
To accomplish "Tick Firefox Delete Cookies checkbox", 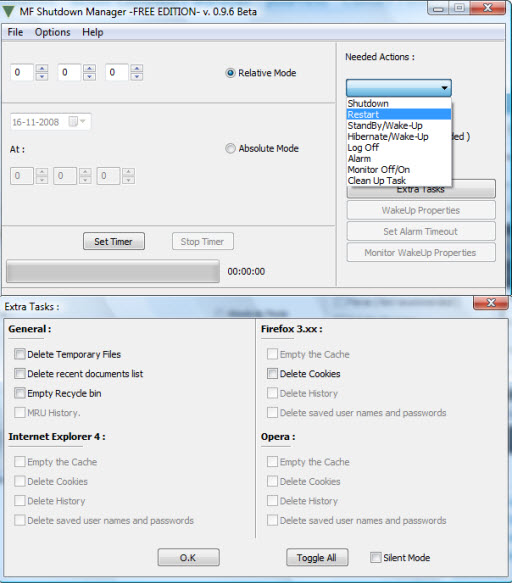I will pyautogui.click(x=272, y=374).
